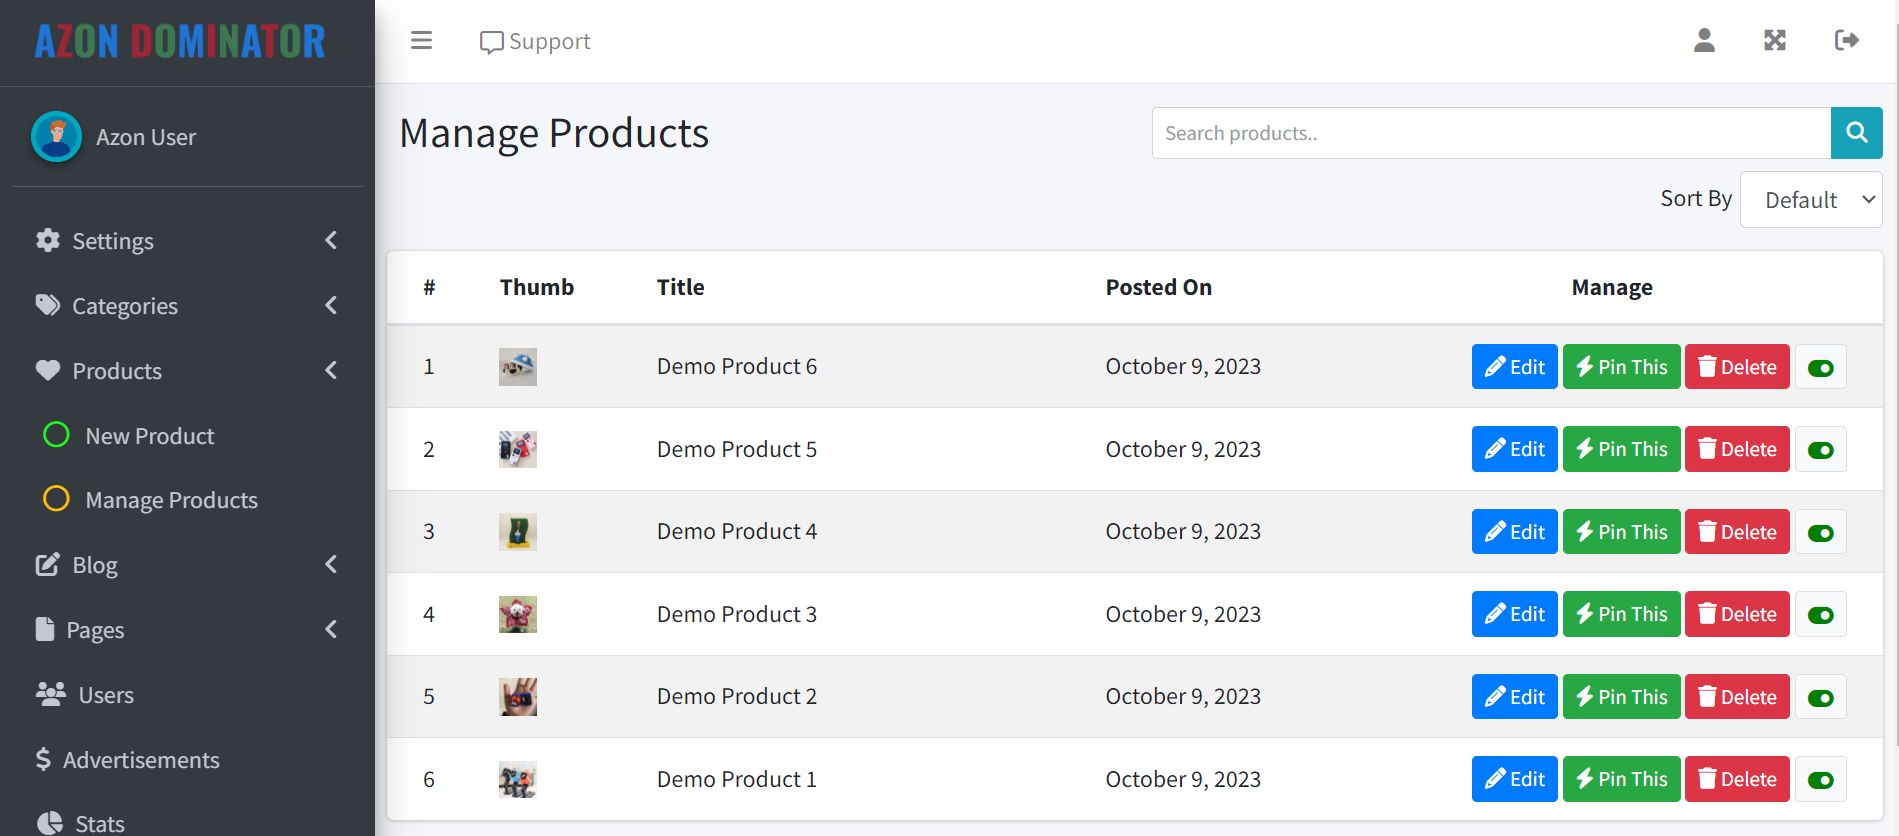Open Support chat link
Screen dimensions: 1899x836
(535, 42)
